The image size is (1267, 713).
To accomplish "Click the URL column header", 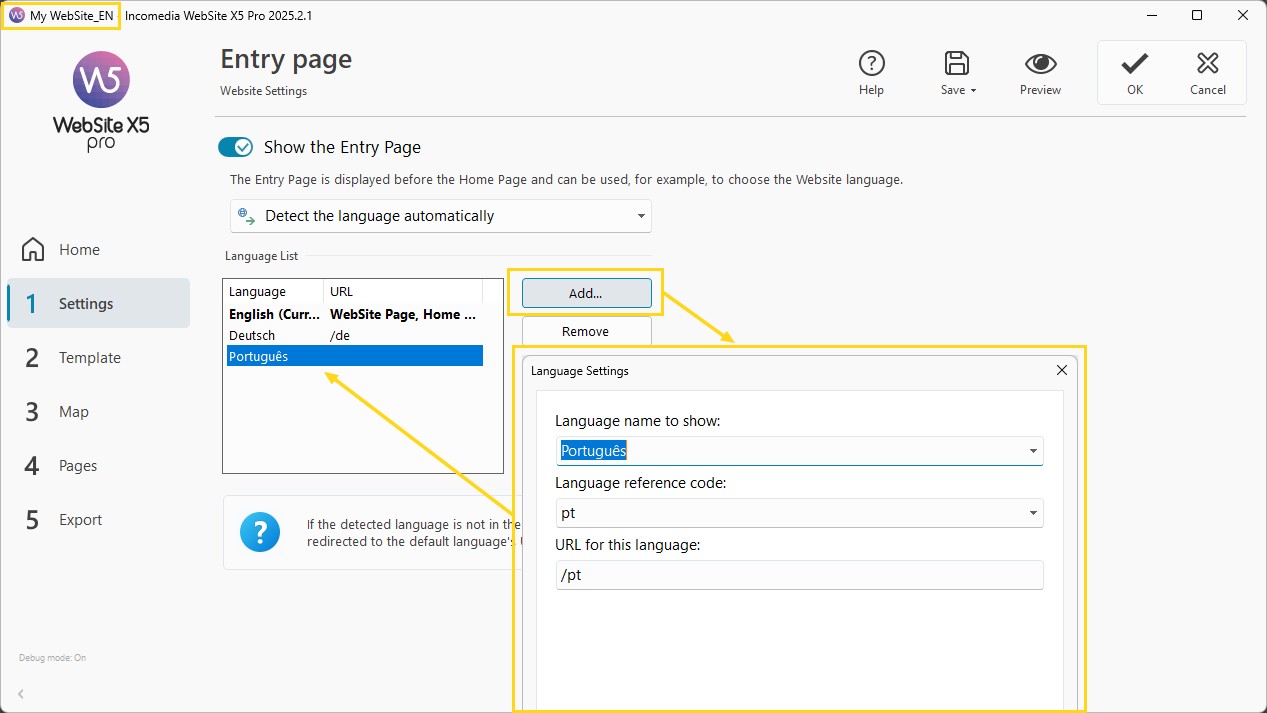I will [x=403, y=292].
